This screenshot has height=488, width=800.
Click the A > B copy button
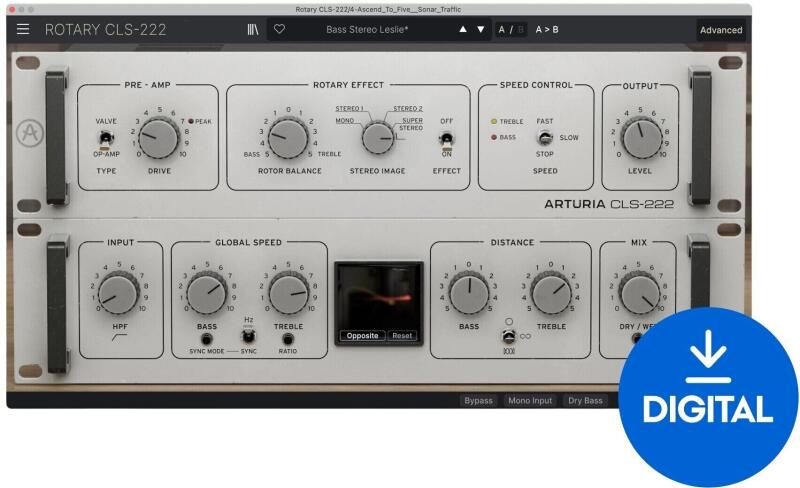coord(547,30)
